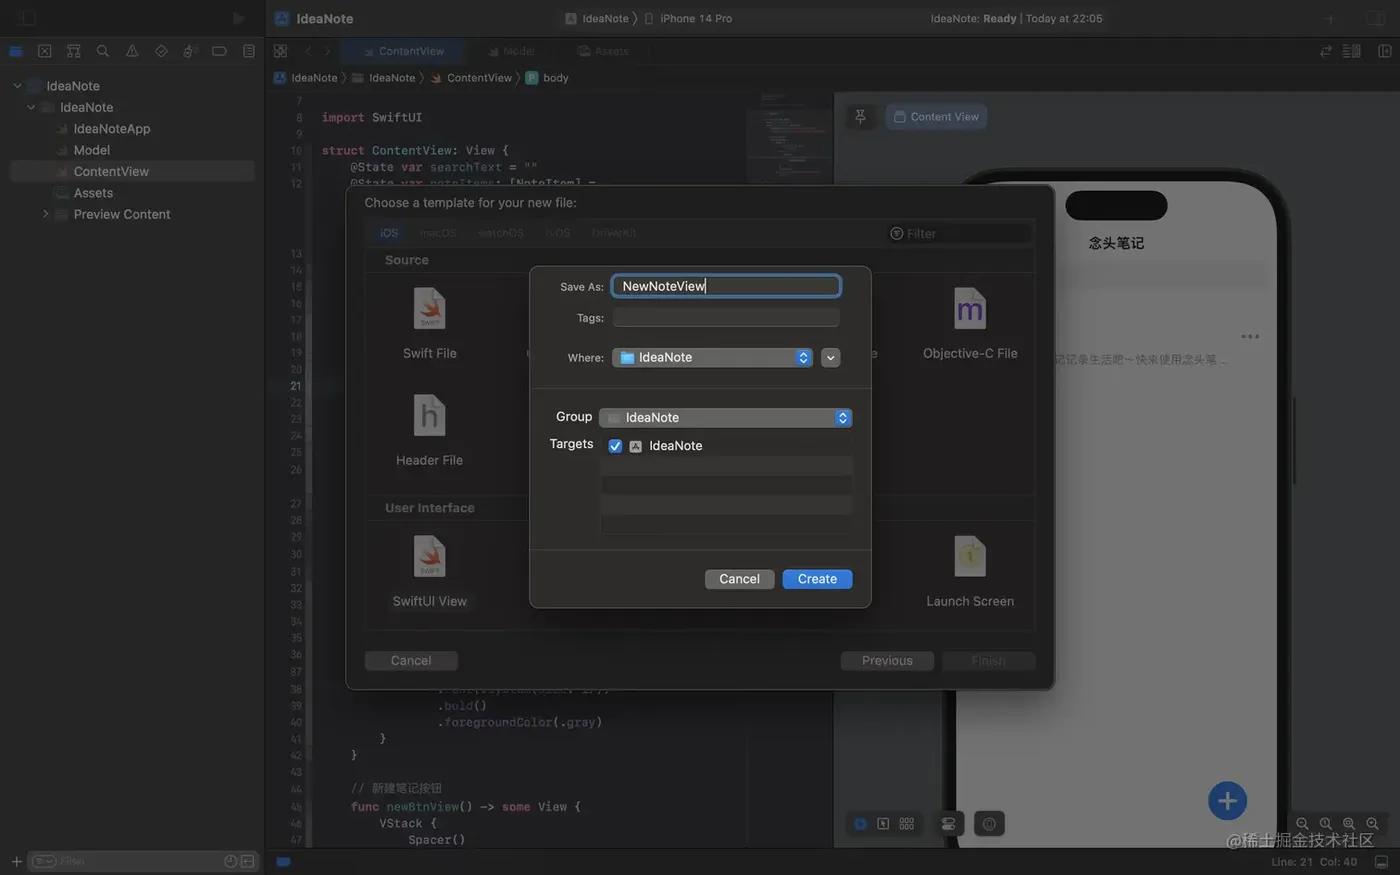
Task: Toggle the editor layout adjust icon
Action: tap(1352, 51)
